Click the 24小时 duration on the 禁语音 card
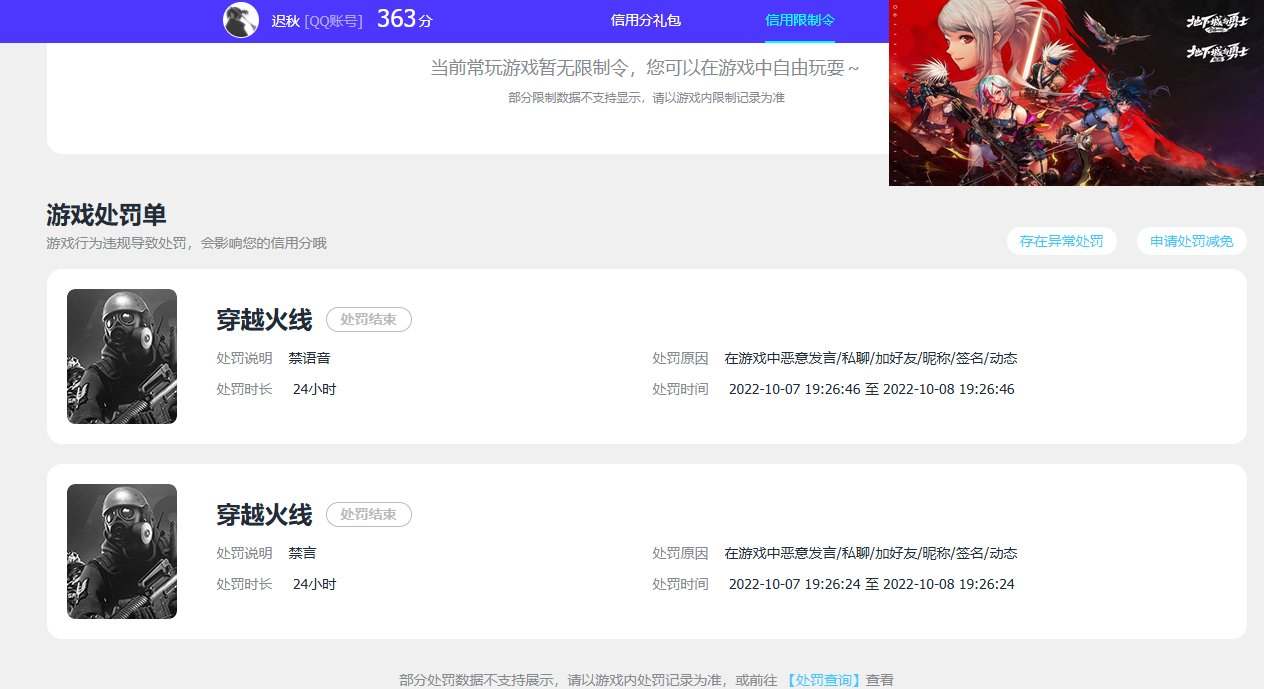Screen dimensions: 1264x689 click(314, 389)
